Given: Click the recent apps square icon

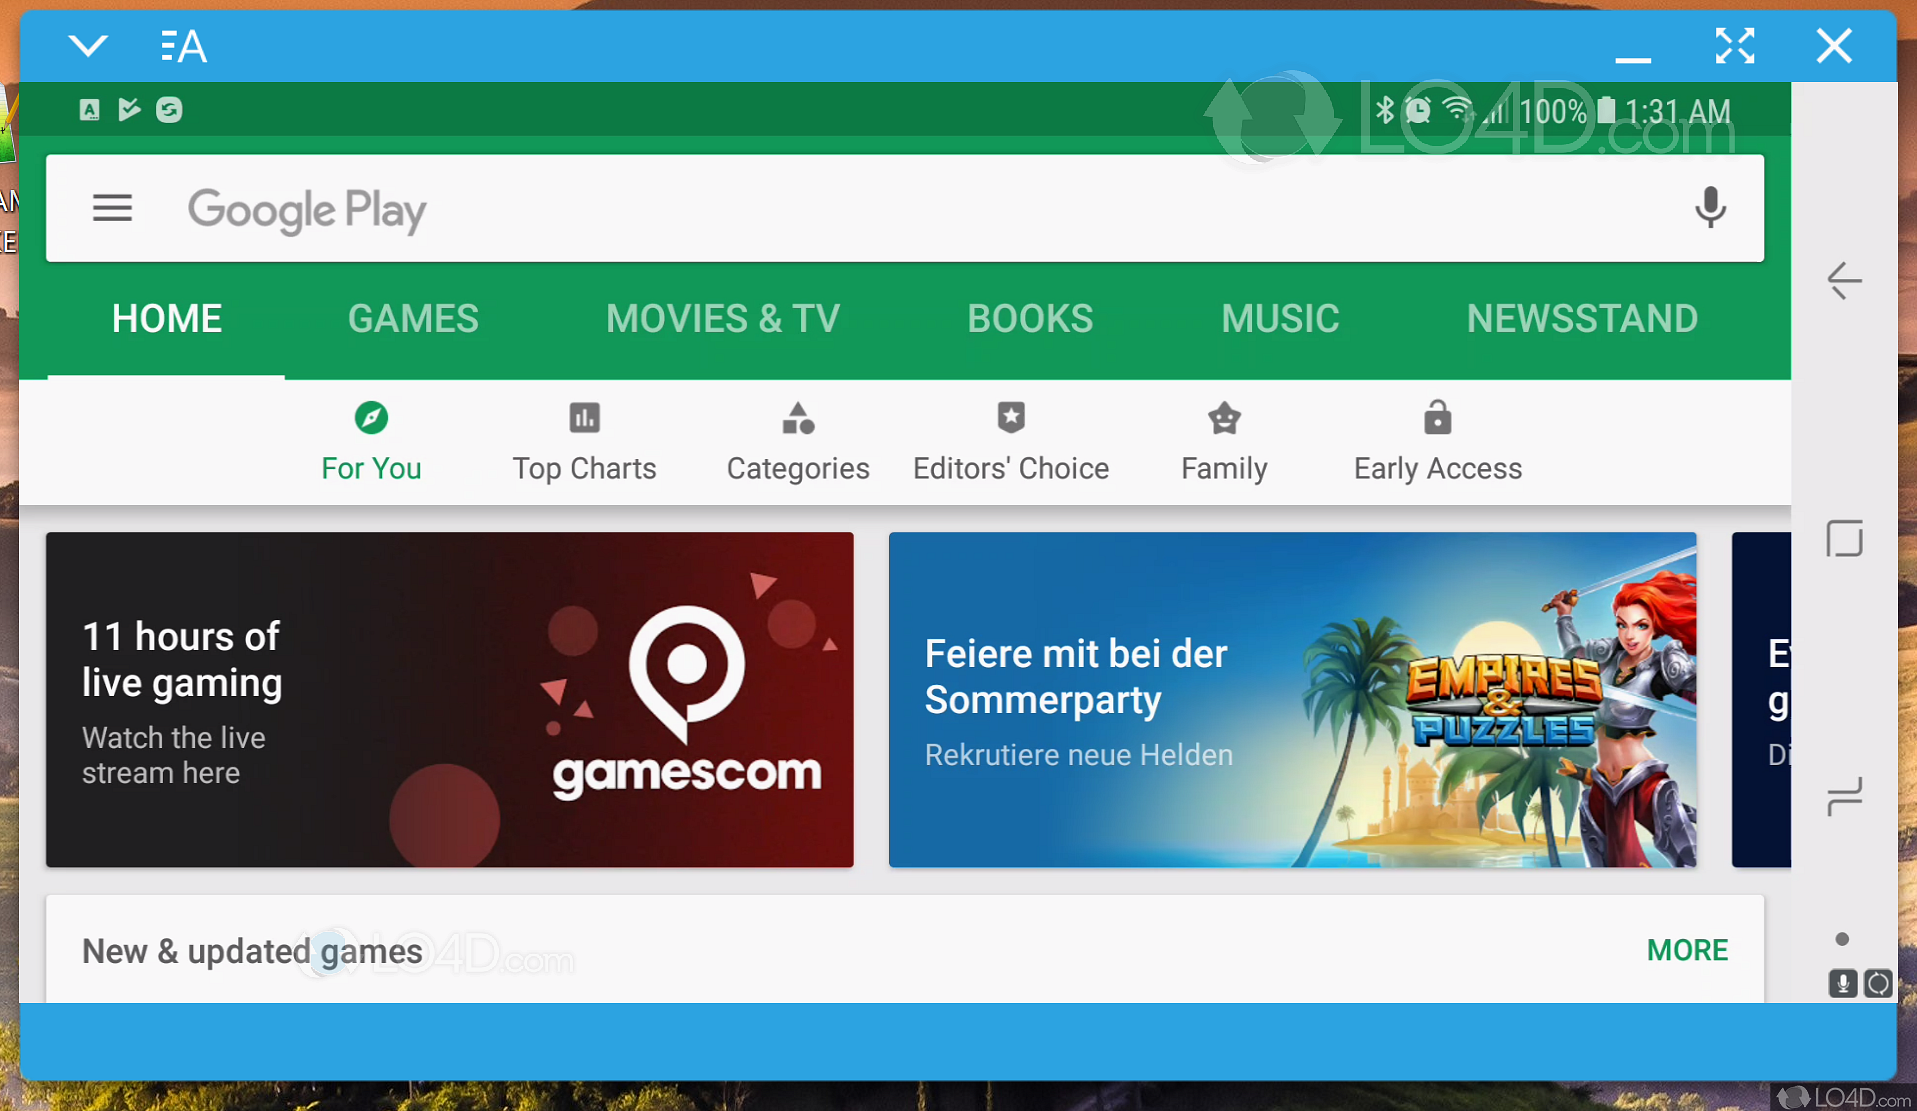Looking at the screenshot, I should click(1844, 539).
